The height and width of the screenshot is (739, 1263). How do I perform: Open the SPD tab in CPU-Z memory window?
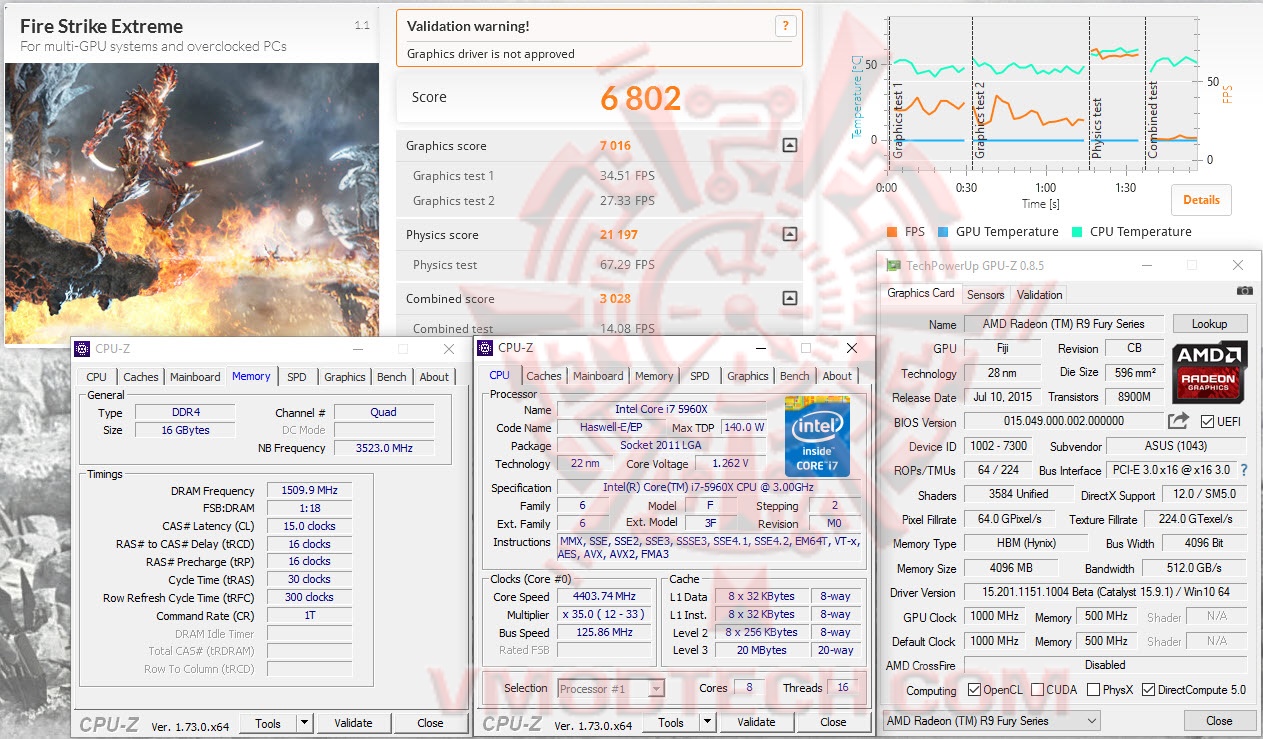(x=297, y=377)
